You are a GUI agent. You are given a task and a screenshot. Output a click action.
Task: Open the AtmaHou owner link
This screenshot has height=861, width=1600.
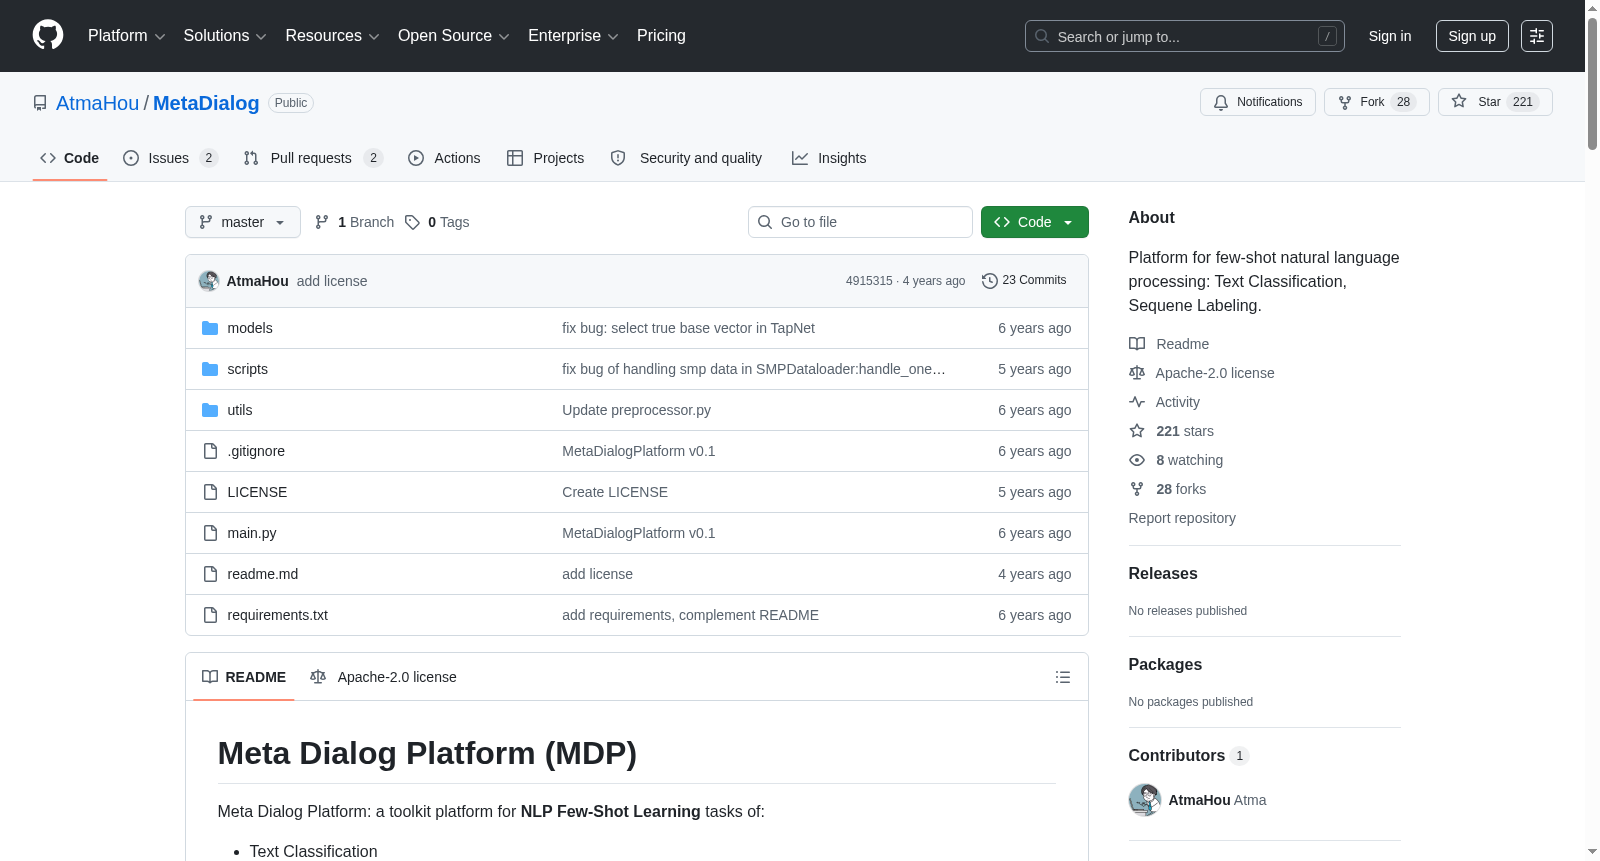coord(98,103)
